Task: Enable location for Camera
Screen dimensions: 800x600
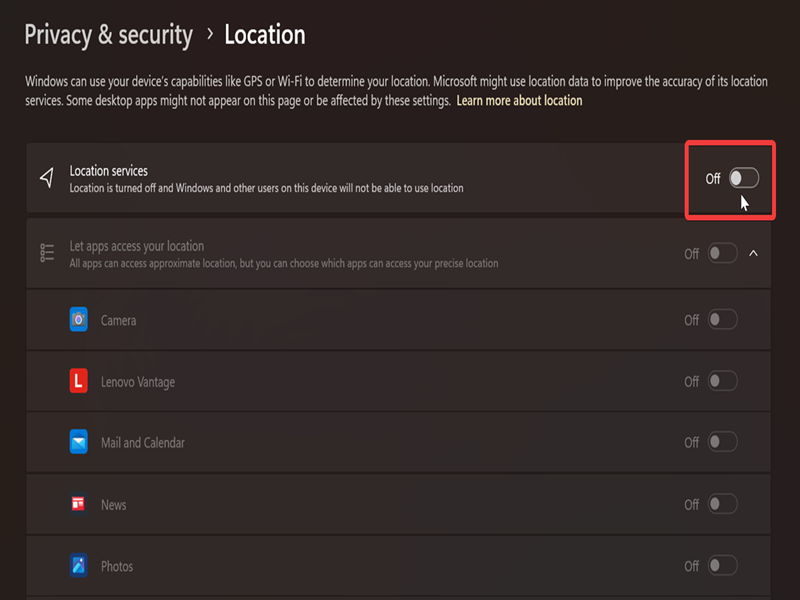Action: point(722,320)
